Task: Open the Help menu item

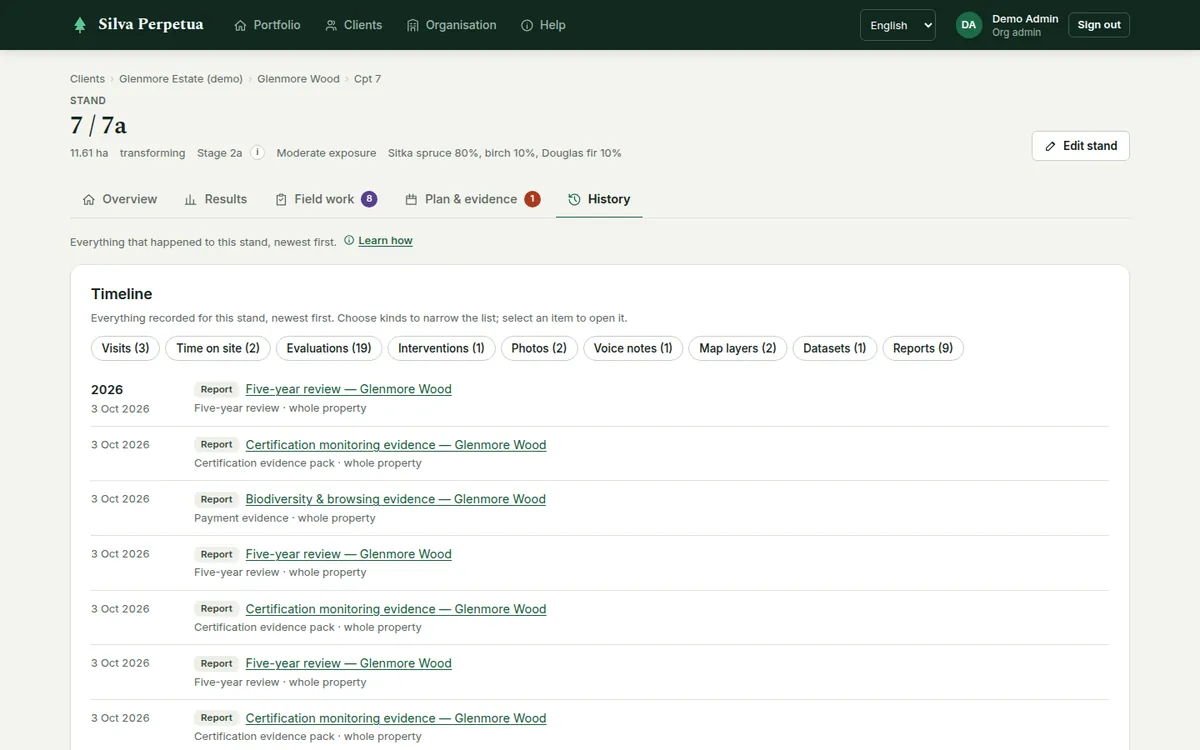Action: tap(543, 25)
